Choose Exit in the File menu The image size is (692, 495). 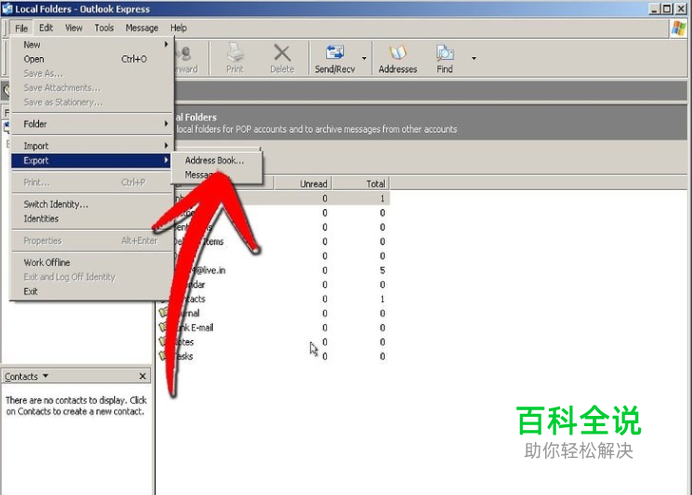(90, 292)
